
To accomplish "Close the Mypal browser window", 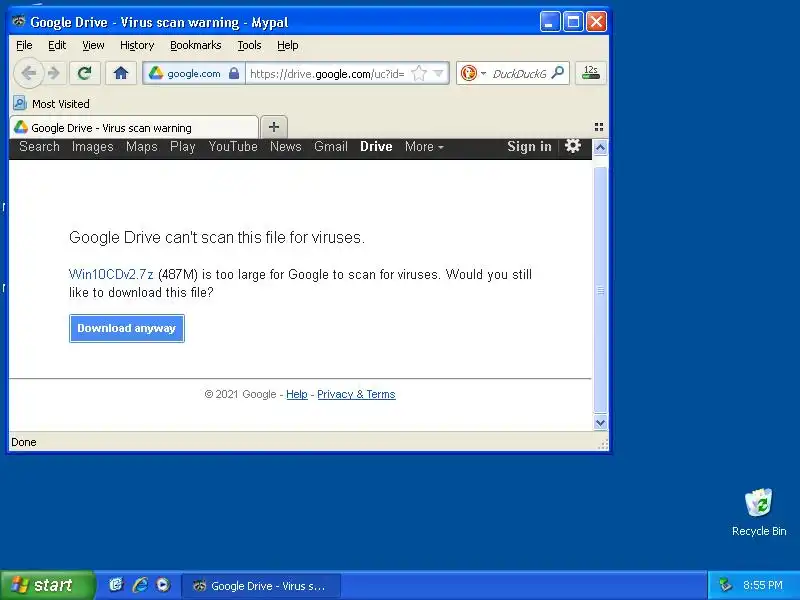I will coord(596,22).
